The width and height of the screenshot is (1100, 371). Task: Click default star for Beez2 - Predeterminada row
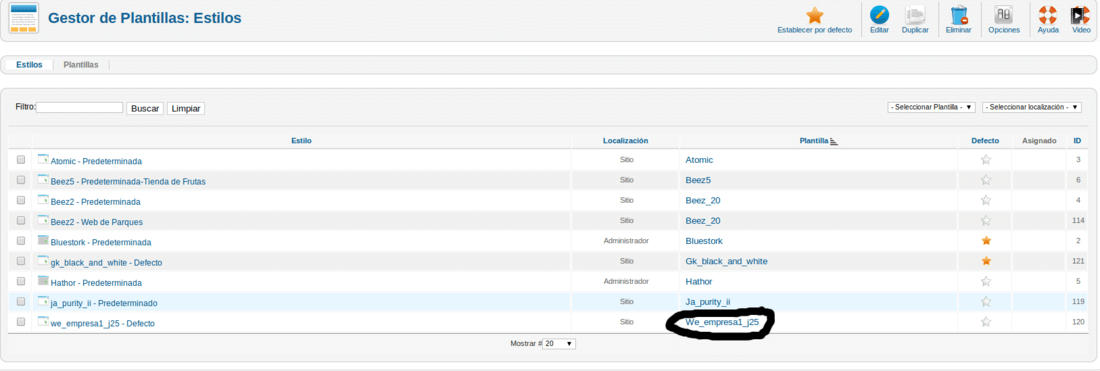coord(986,201)
